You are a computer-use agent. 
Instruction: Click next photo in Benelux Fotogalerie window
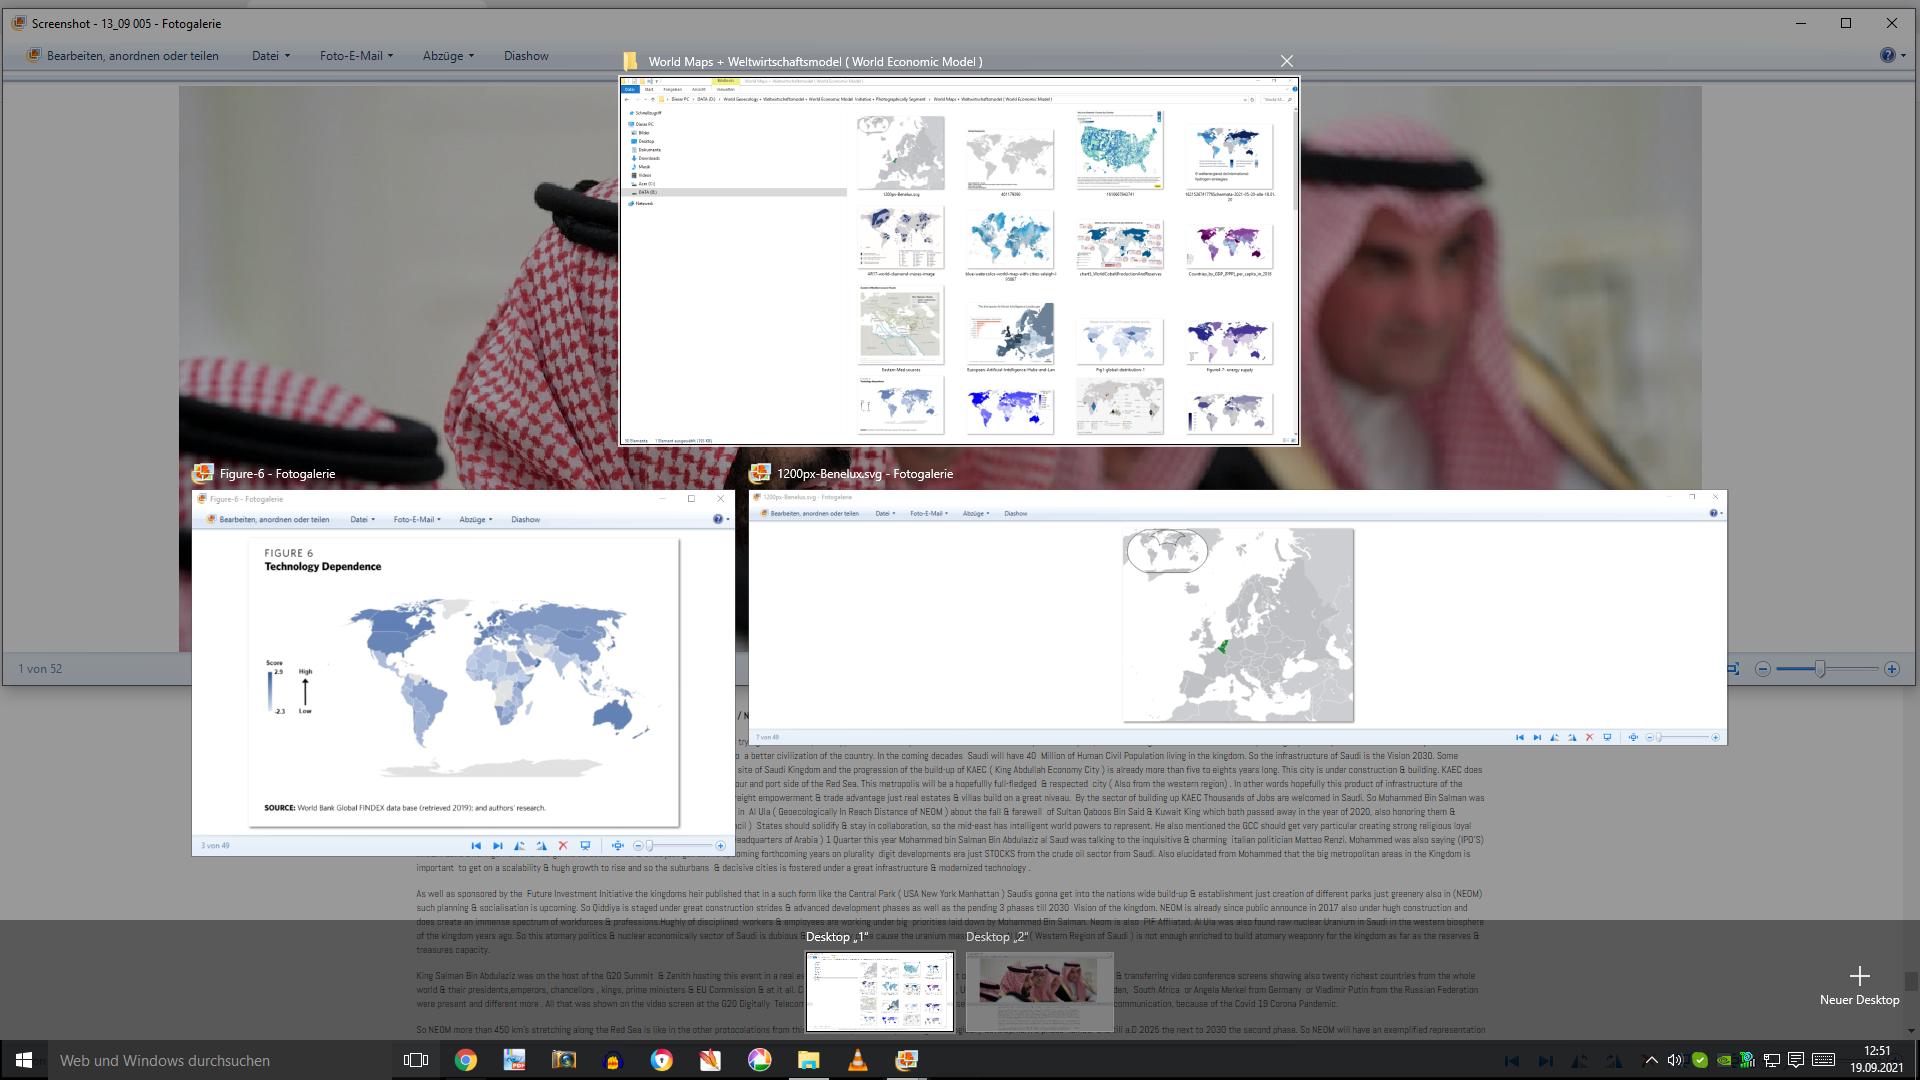[x=1537, y=737]
